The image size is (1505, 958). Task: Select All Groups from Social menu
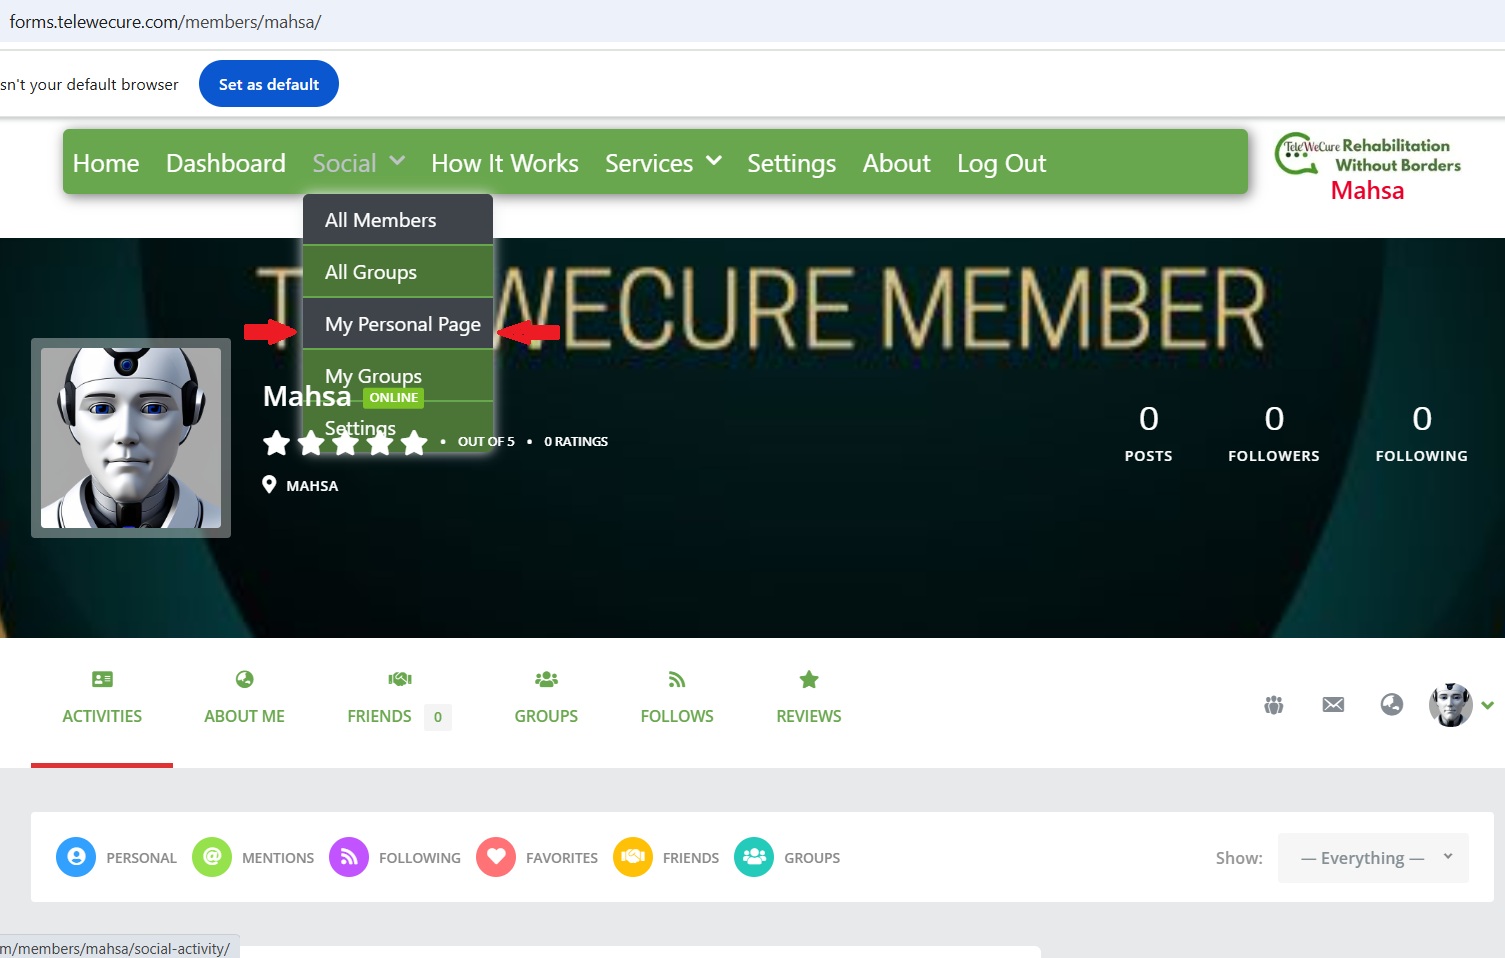click(x=398, y=272)
